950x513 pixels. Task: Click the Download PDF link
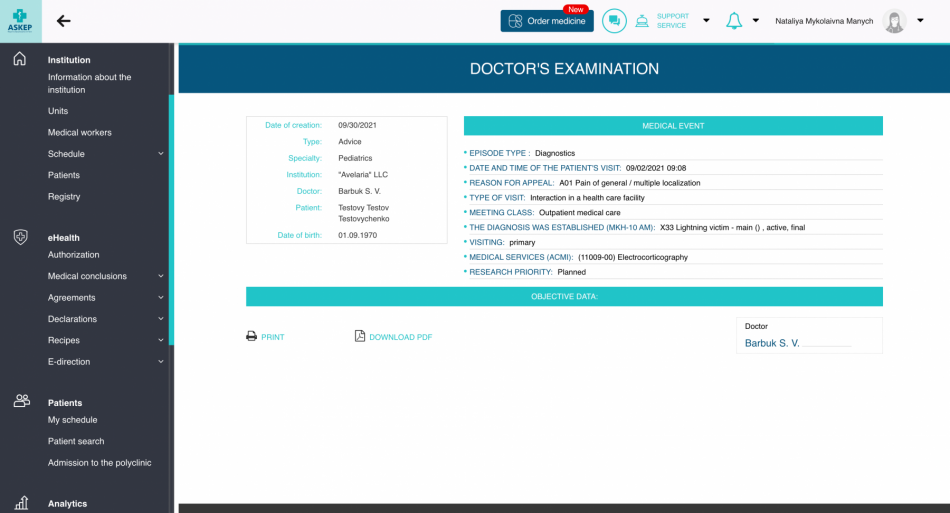click(393, 337)
